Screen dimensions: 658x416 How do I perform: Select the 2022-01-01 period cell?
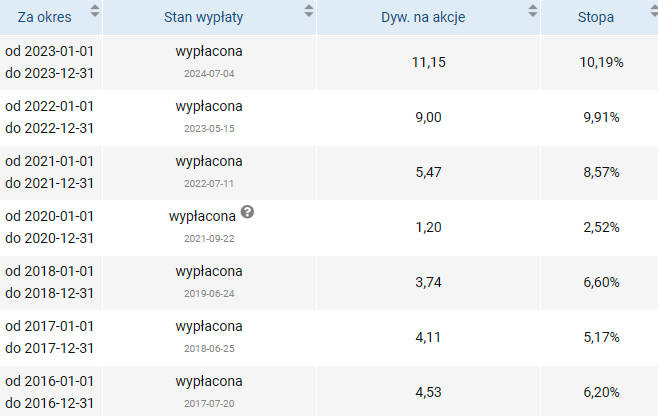(x=51, y=117)
